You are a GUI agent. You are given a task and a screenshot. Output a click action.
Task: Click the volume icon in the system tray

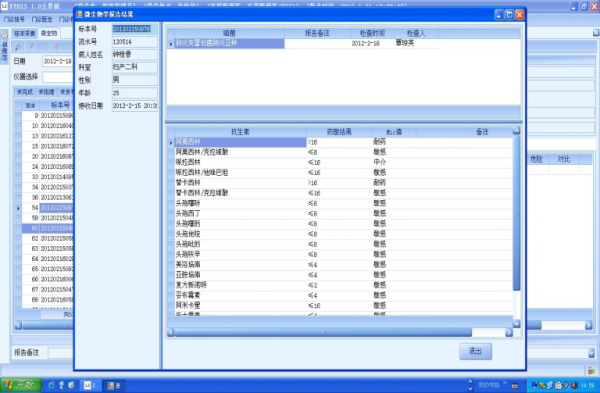coord(574,385)
